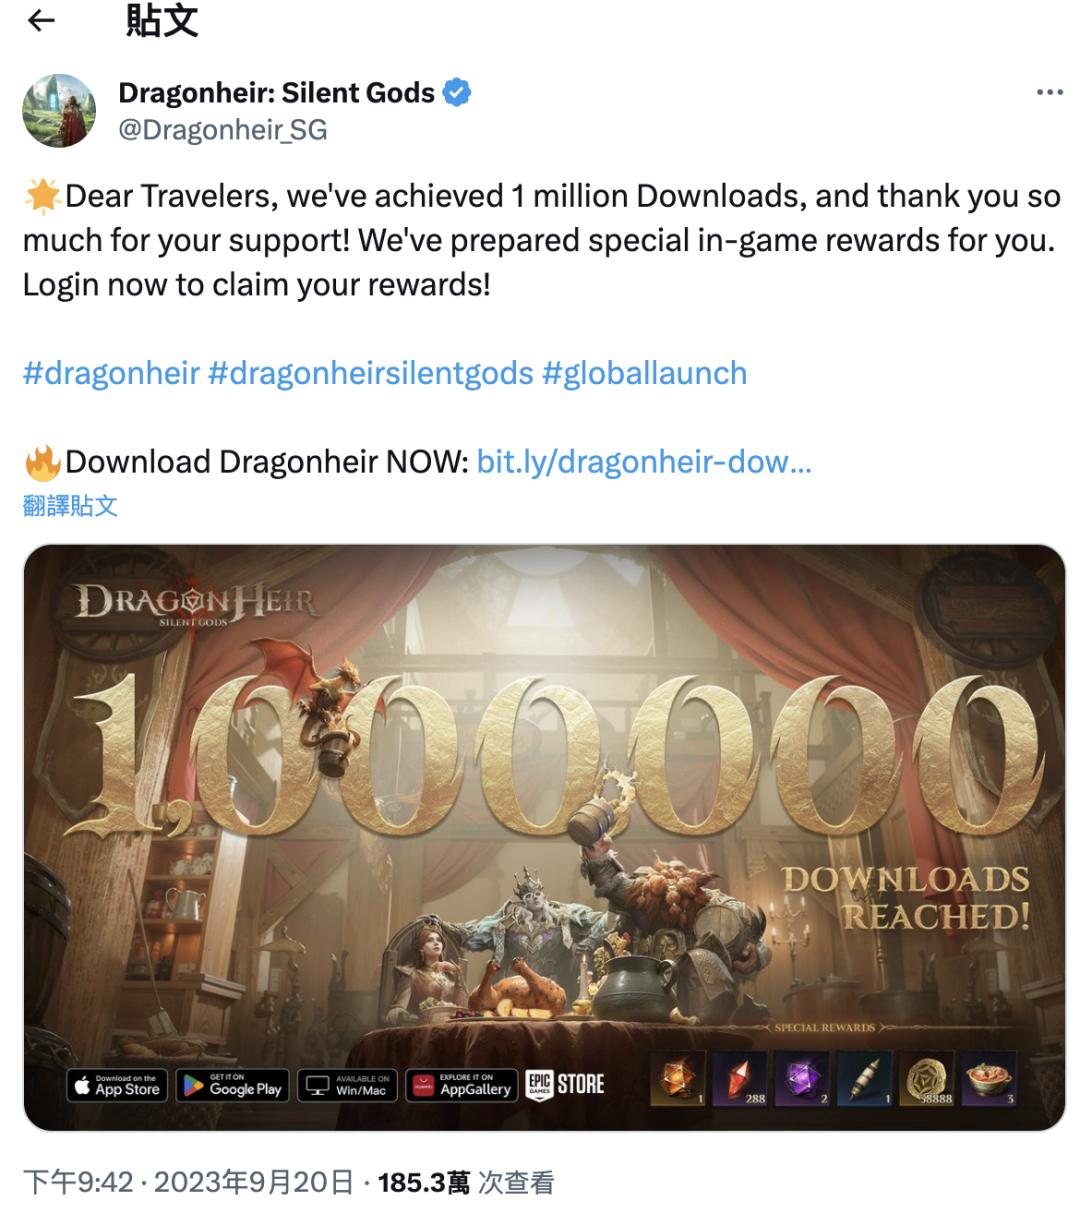1080x1213 pixels.
Task: Open the #globallaunch hashtag
Action: 645,374
